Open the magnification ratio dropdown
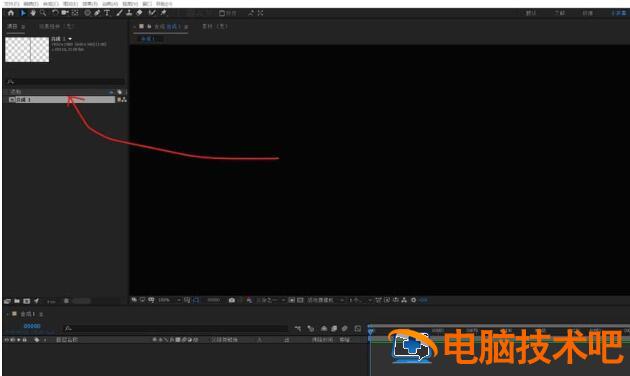 [169, 300]
